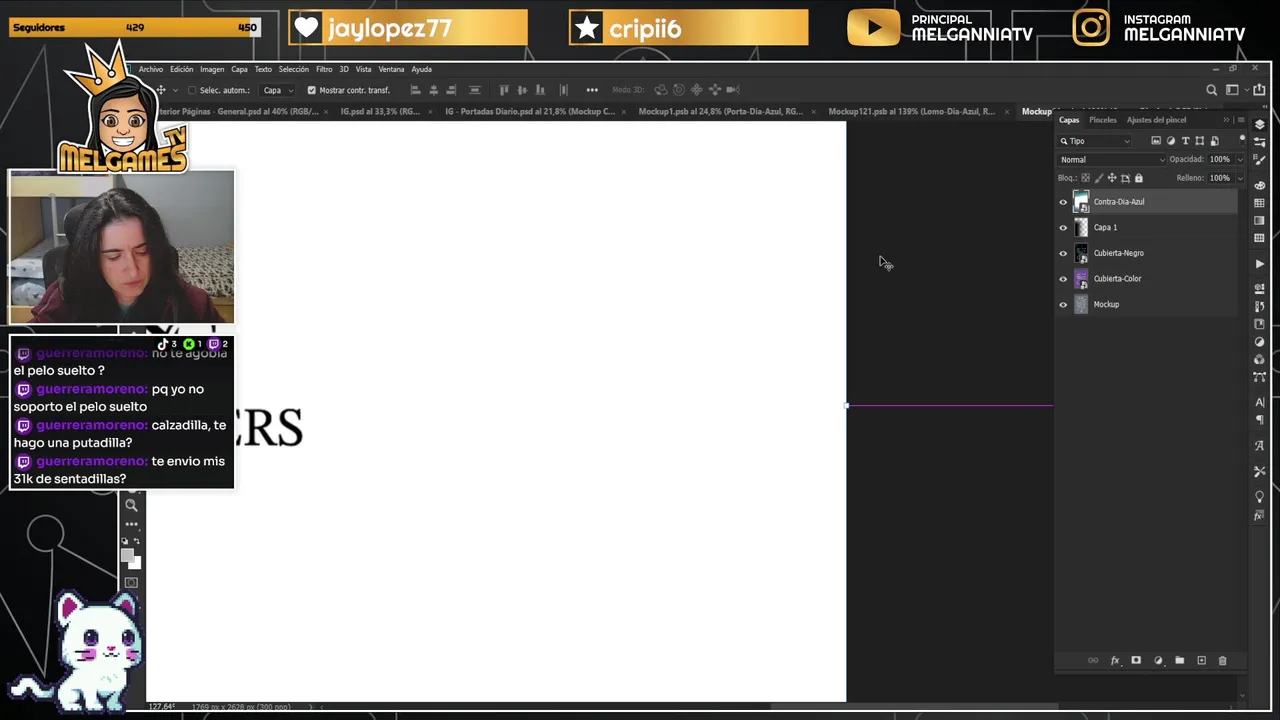Open the Normal blending mode dropdown

click(1112, 160)
